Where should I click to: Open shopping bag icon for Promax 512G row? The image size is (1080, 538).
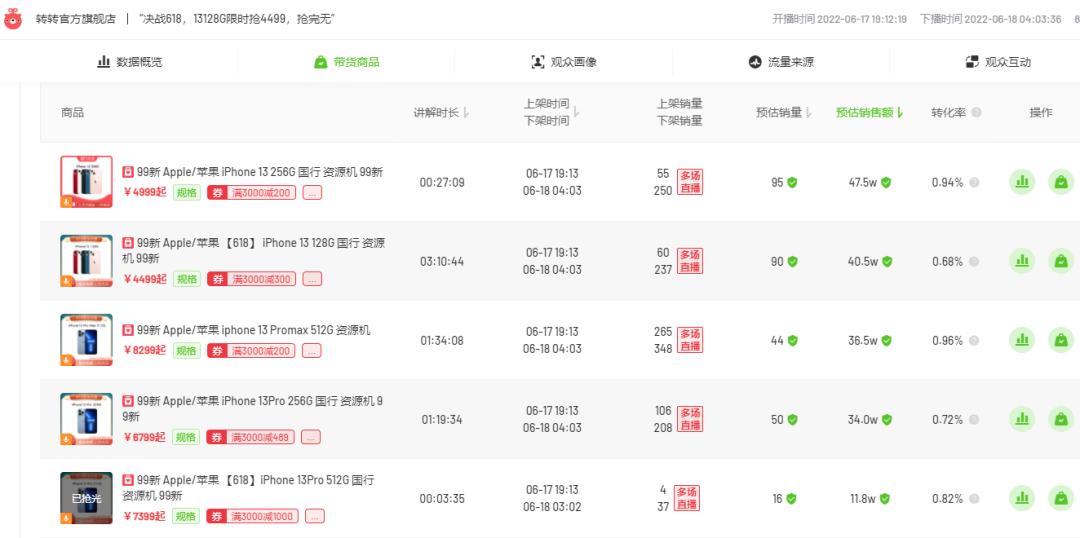point(1061,340)
